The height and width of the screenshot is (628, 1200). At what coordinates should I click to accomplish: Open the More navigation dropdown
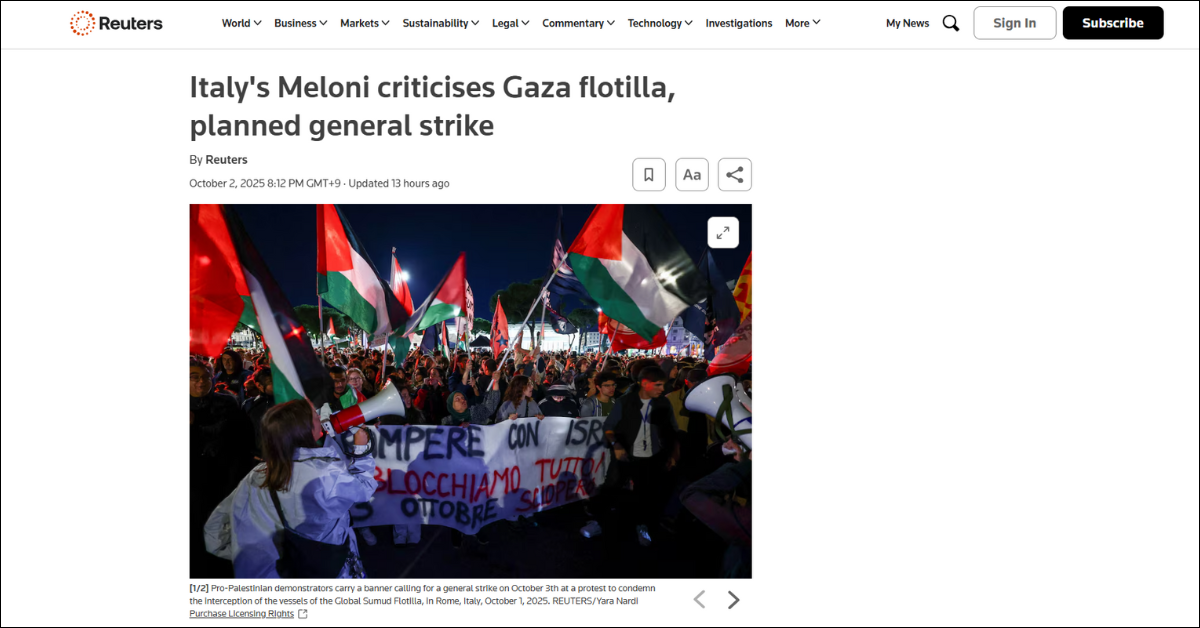tap(803, 23)
